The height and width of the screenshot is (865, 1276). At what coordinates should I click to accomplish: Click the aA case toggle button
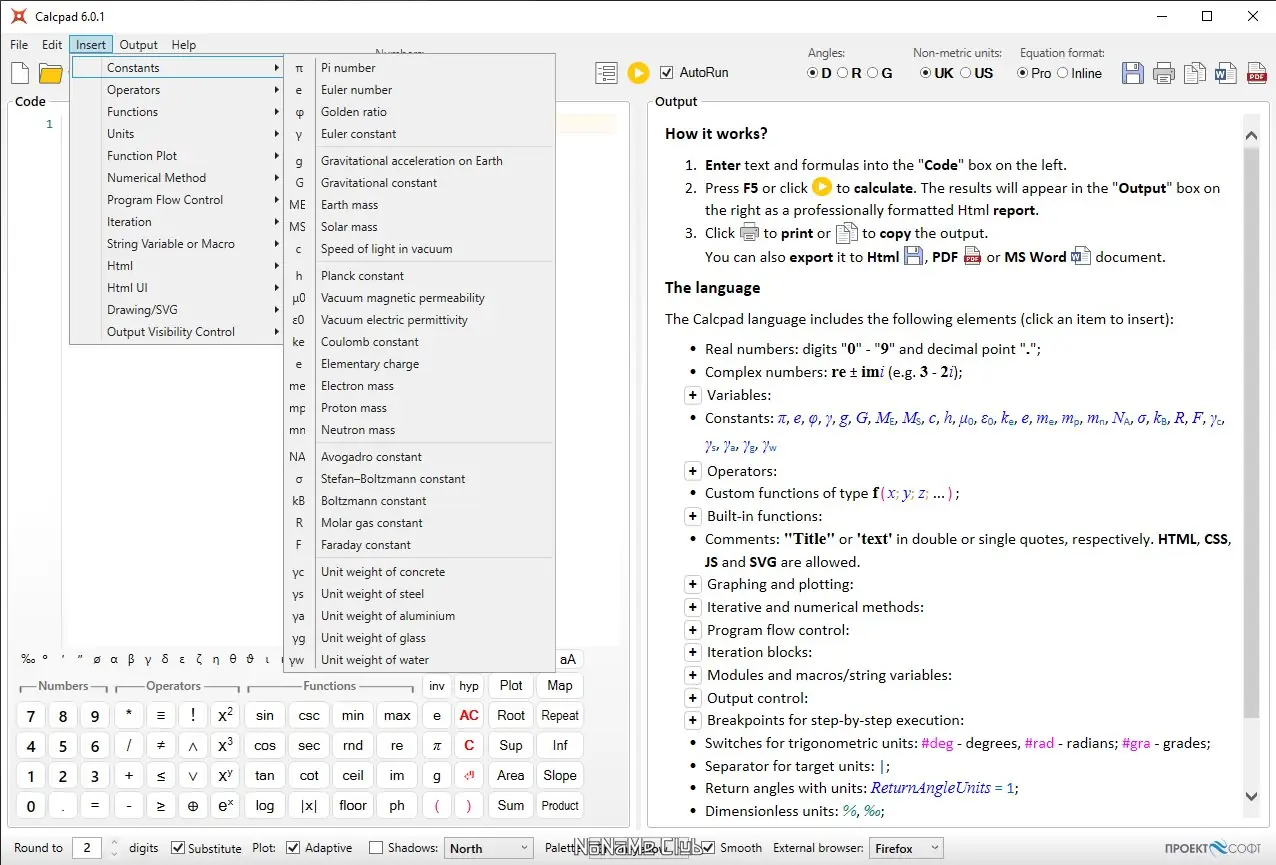click(x=568, y=659)
